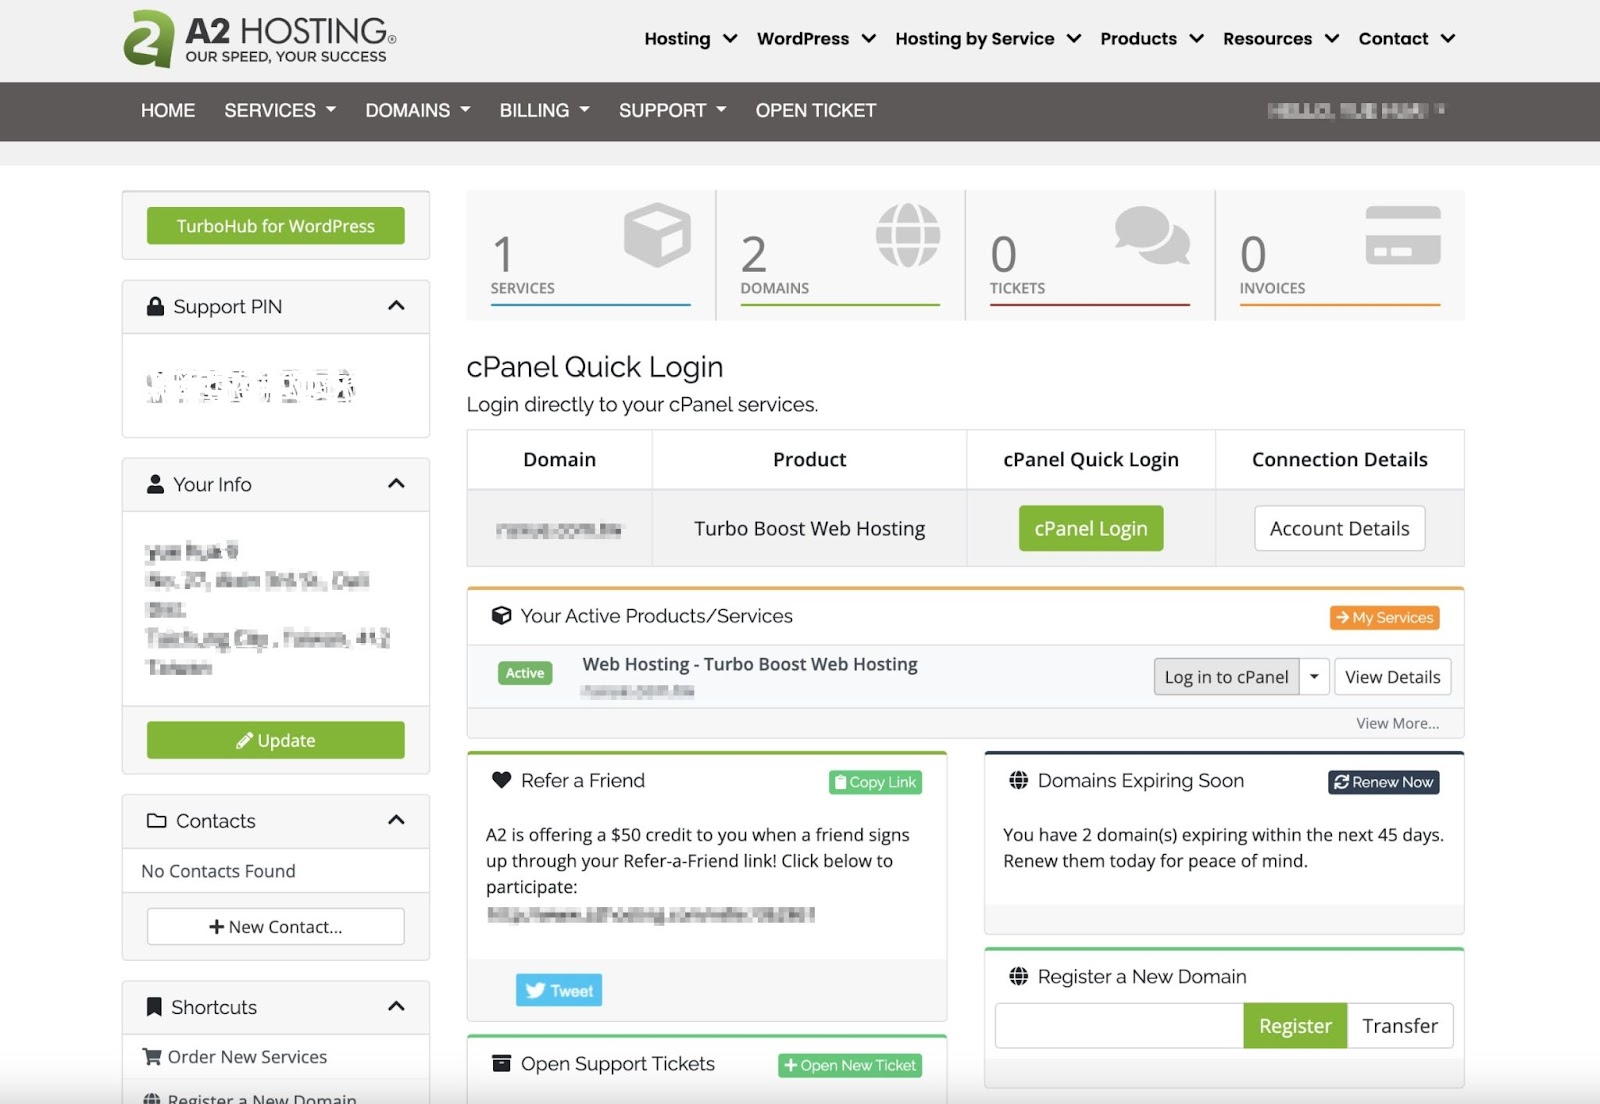Expand the Hosting by Service menu
The height and width of the screenshot is (1104, 1600).
coord(988,38)
